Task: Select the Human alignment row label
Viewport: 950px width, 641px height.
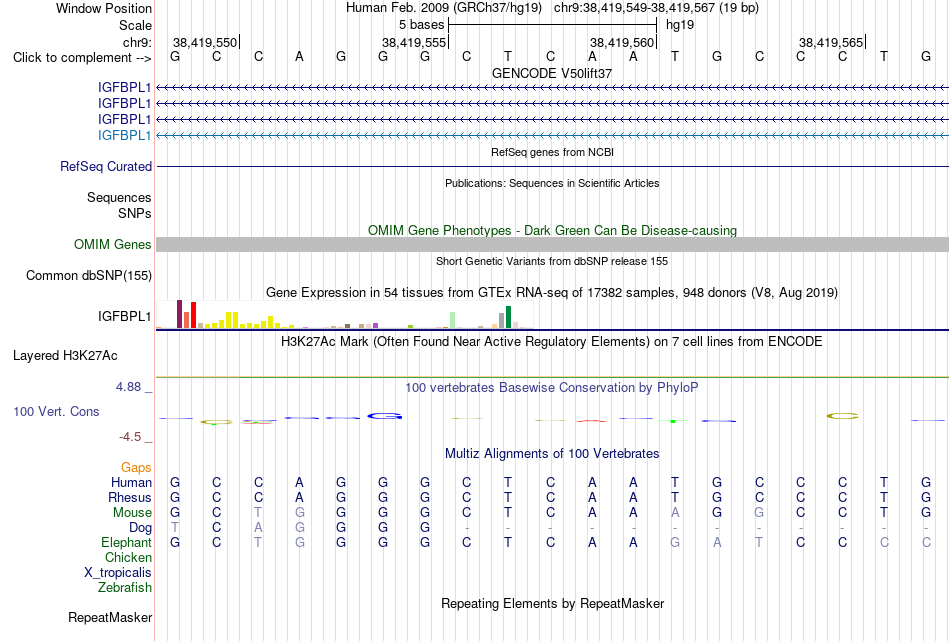Action: pos(131,482)
